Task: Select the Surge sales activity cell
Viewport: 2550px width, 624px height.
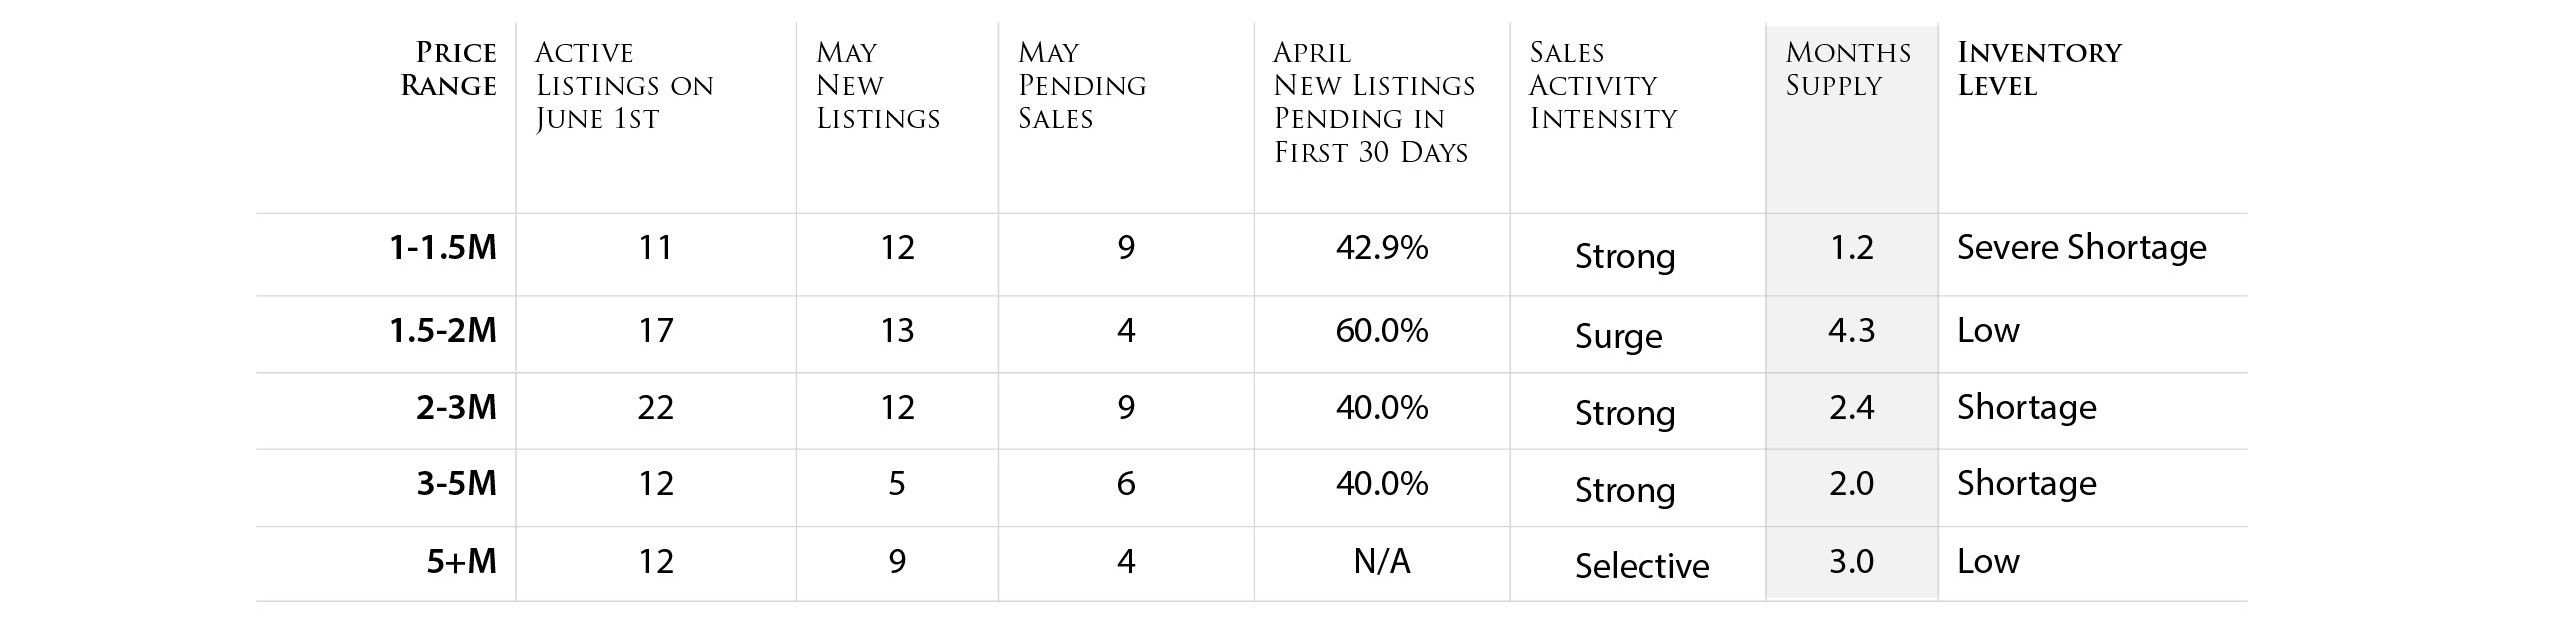Action: (1619, 336)
